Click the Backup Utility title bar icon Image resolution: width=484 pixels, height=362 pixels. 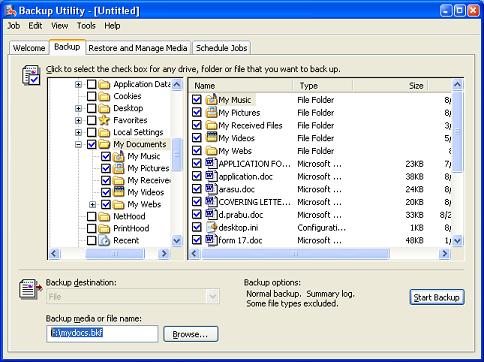[x=10, y=11]
